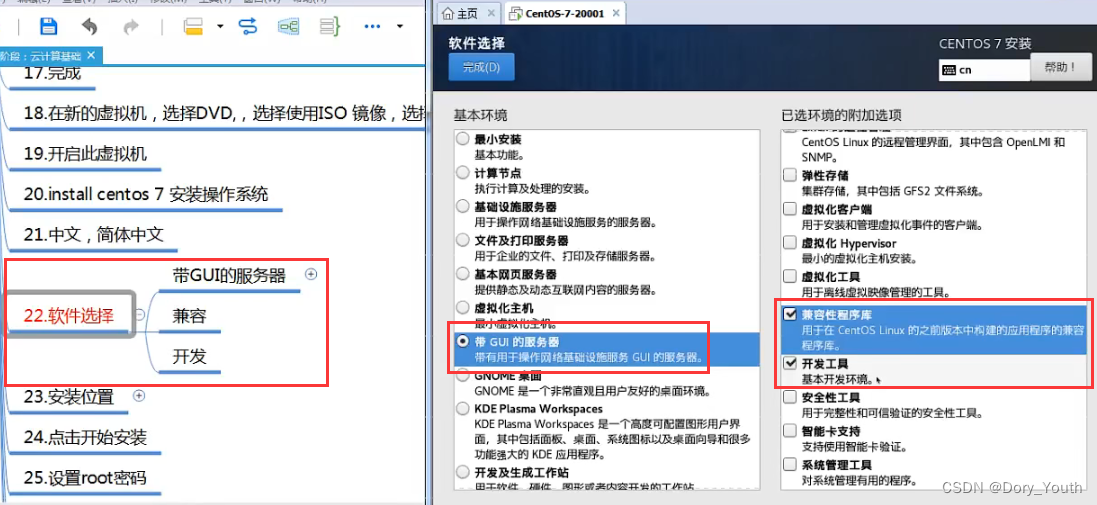Tick the 虚拟化 Hypervisor checkbox

pos(790,242)
